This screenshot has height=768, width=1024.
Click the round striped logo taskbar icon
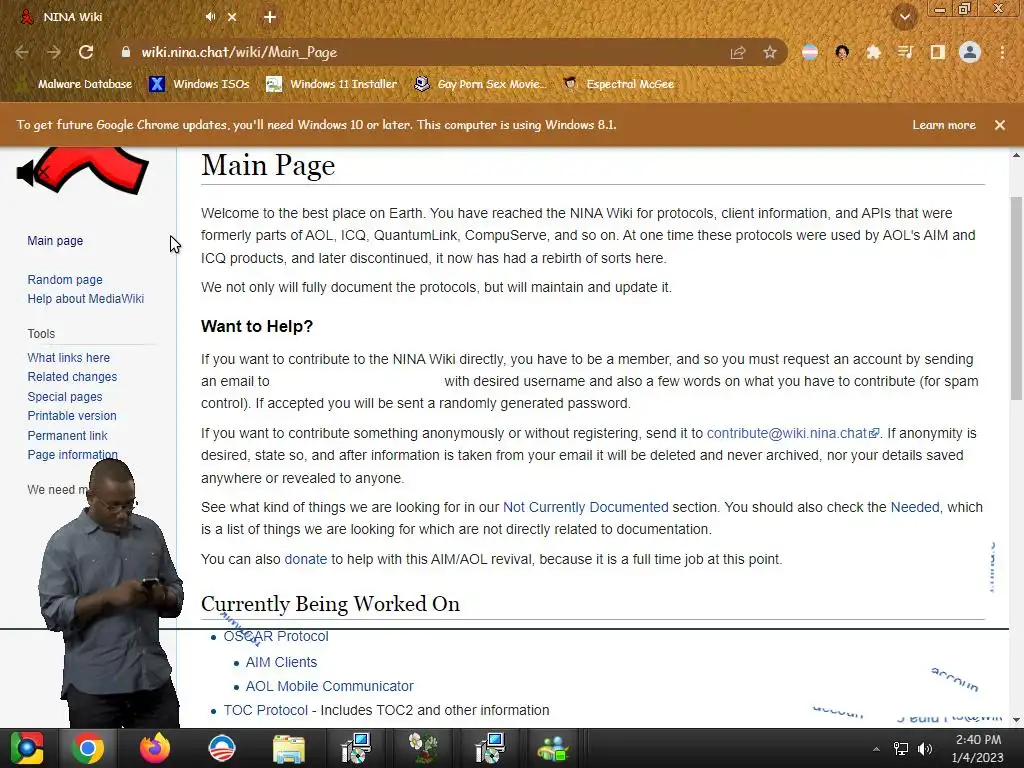click(x=221, y=748)
